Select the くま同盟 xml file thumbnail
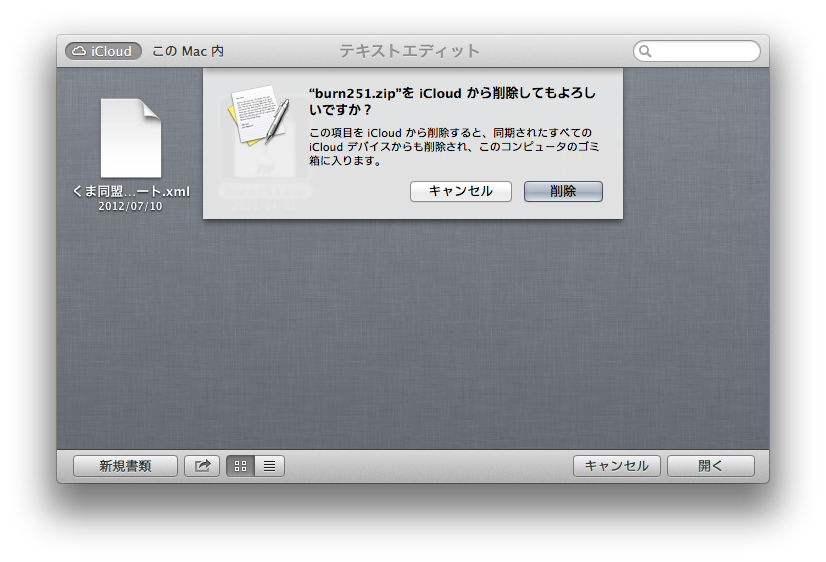Viewport: 826px width, 562px height. (x=131, y=138)
